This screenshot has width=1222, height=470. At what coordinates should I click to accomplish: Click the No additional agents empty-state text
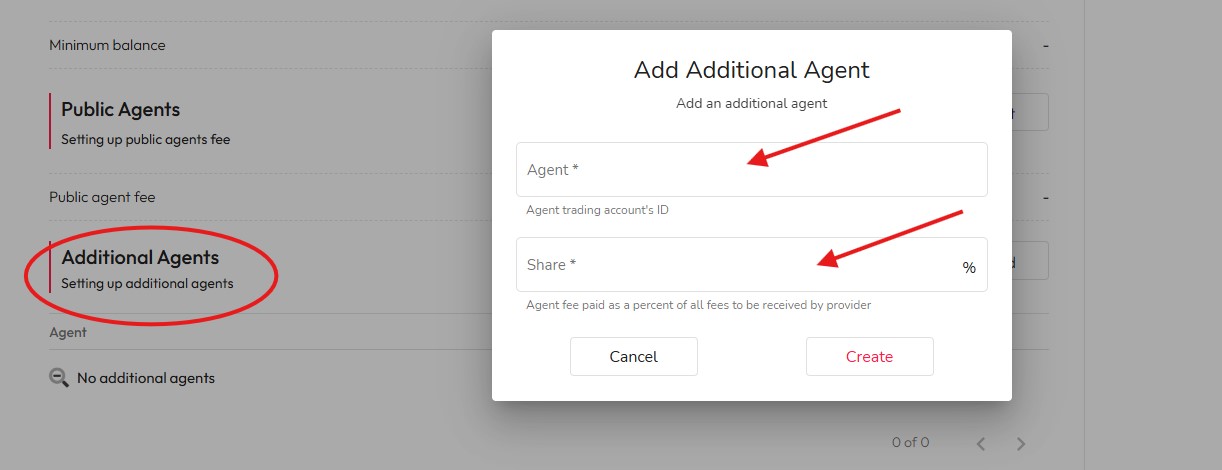point(146,378)
